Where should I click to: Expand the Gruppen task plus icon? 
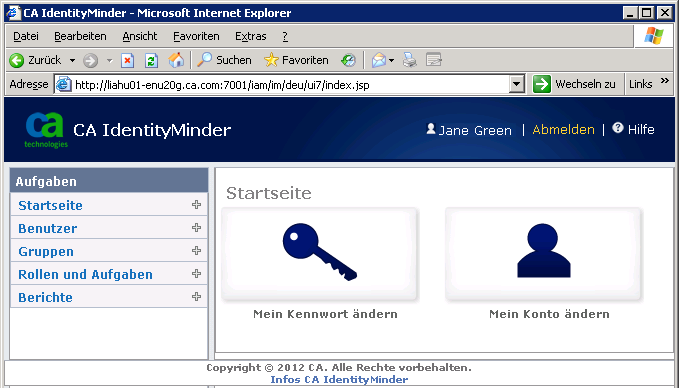click(196, 251)
